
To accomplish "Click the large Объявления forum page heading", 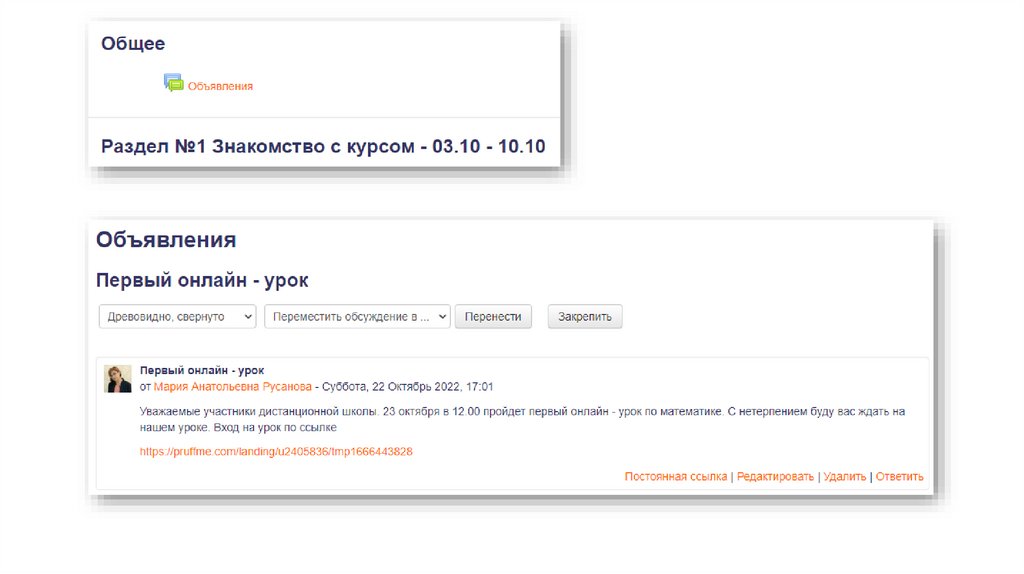I will (x=166, y=240).
